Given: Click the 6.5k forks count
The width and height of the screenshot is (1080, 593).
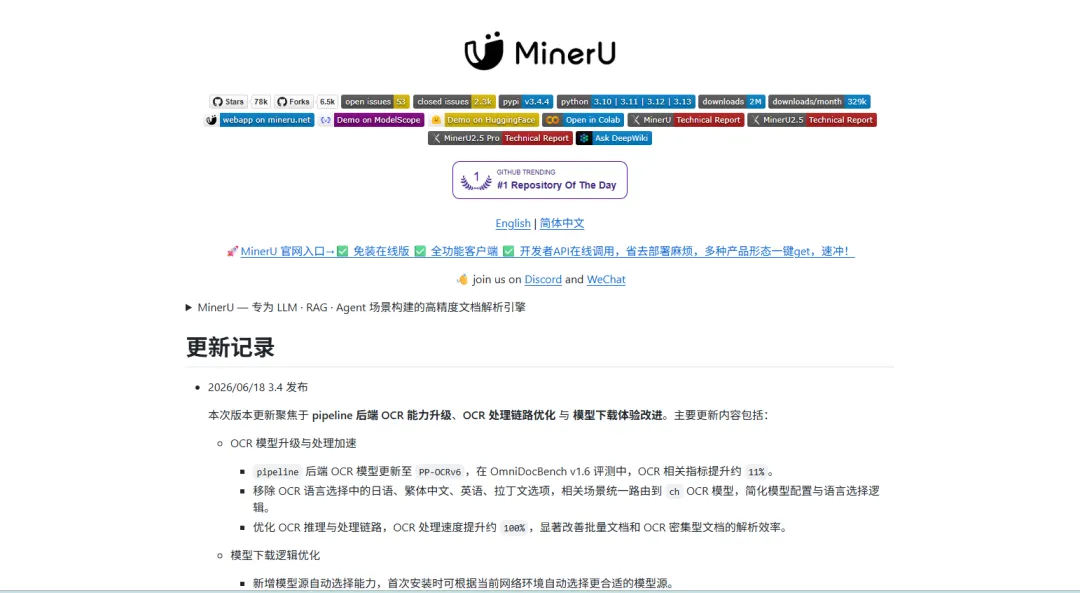Looking at the screenshot, I should tap(327, 101).
